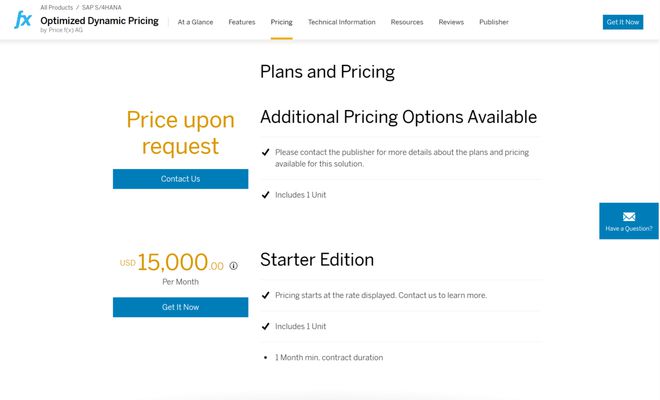Open the Resources tab

[407, 22]
